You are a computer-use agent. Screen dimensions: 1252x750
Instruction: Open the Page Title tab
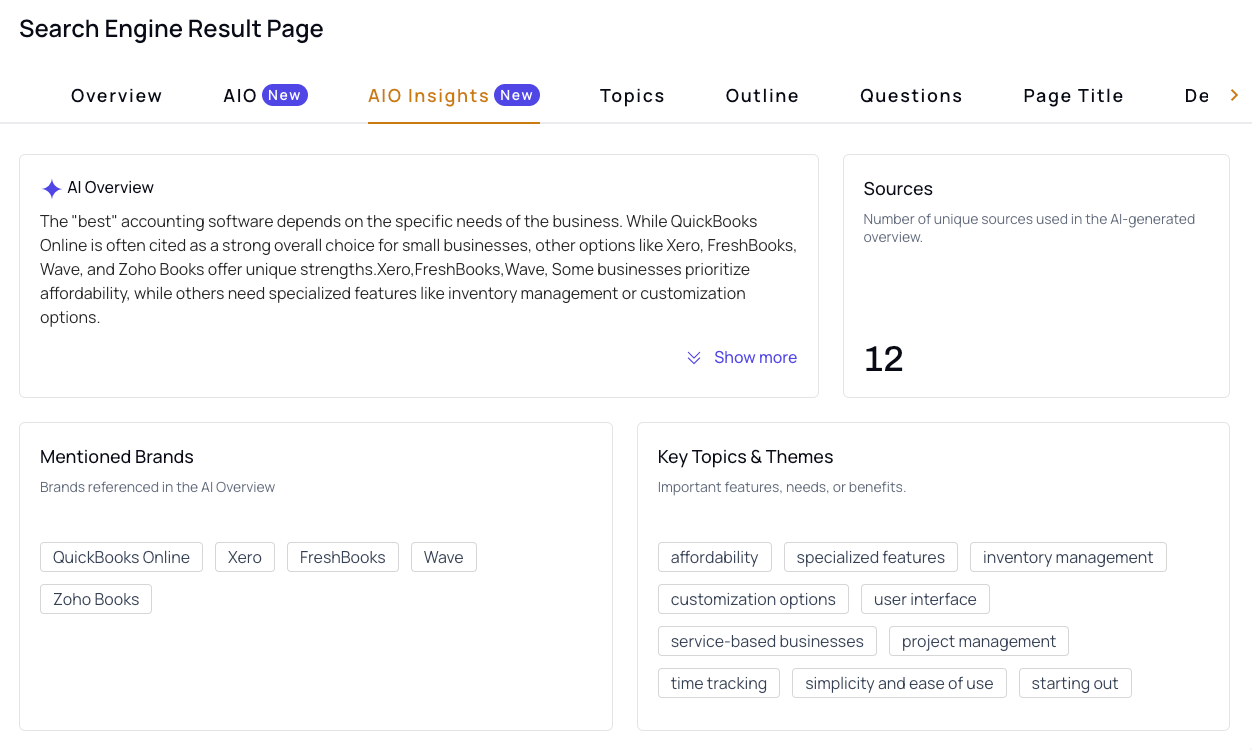1073,95
